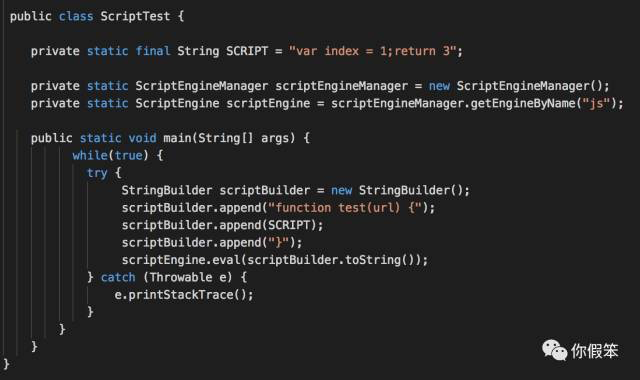Click the scriptBuilder.append(SCRIPT) line
This screenshot has height=380, width=640.
pos(222,225)
